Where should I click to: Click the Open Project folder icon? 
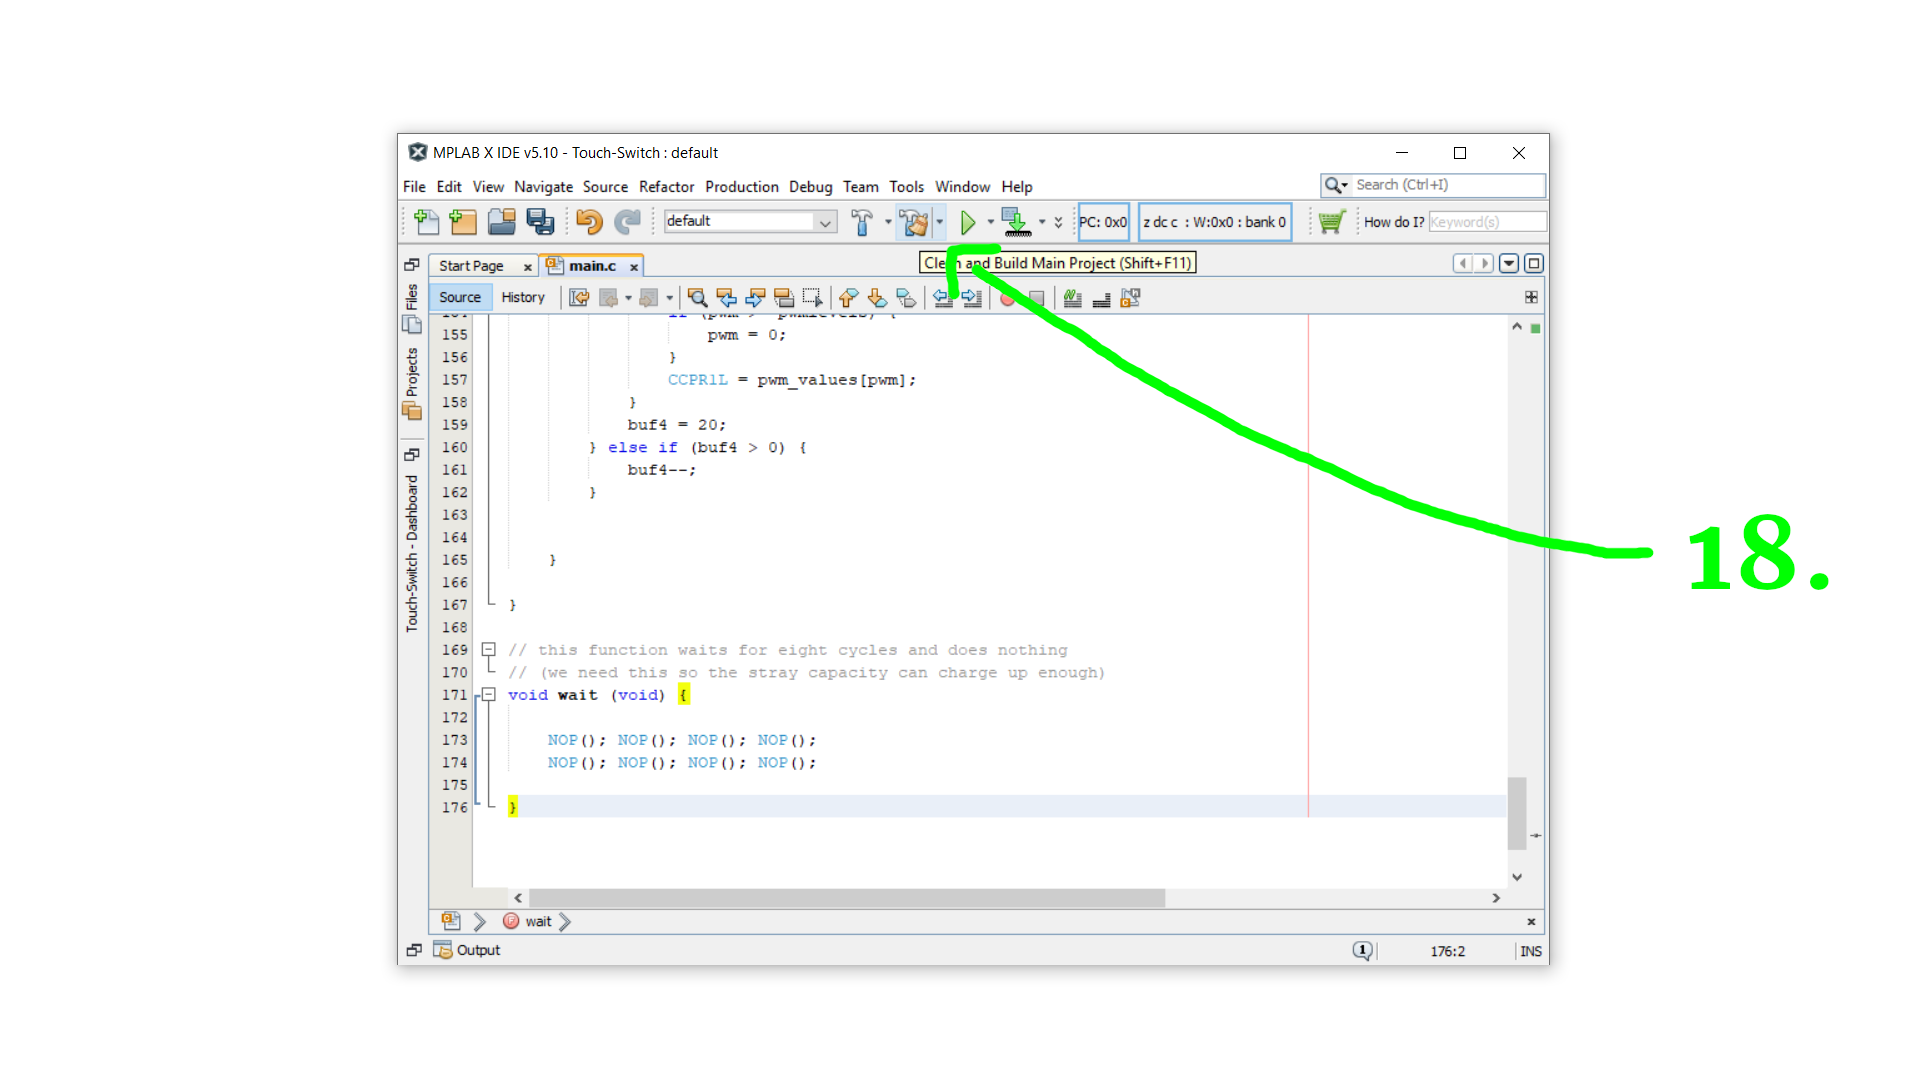point(501,222)
